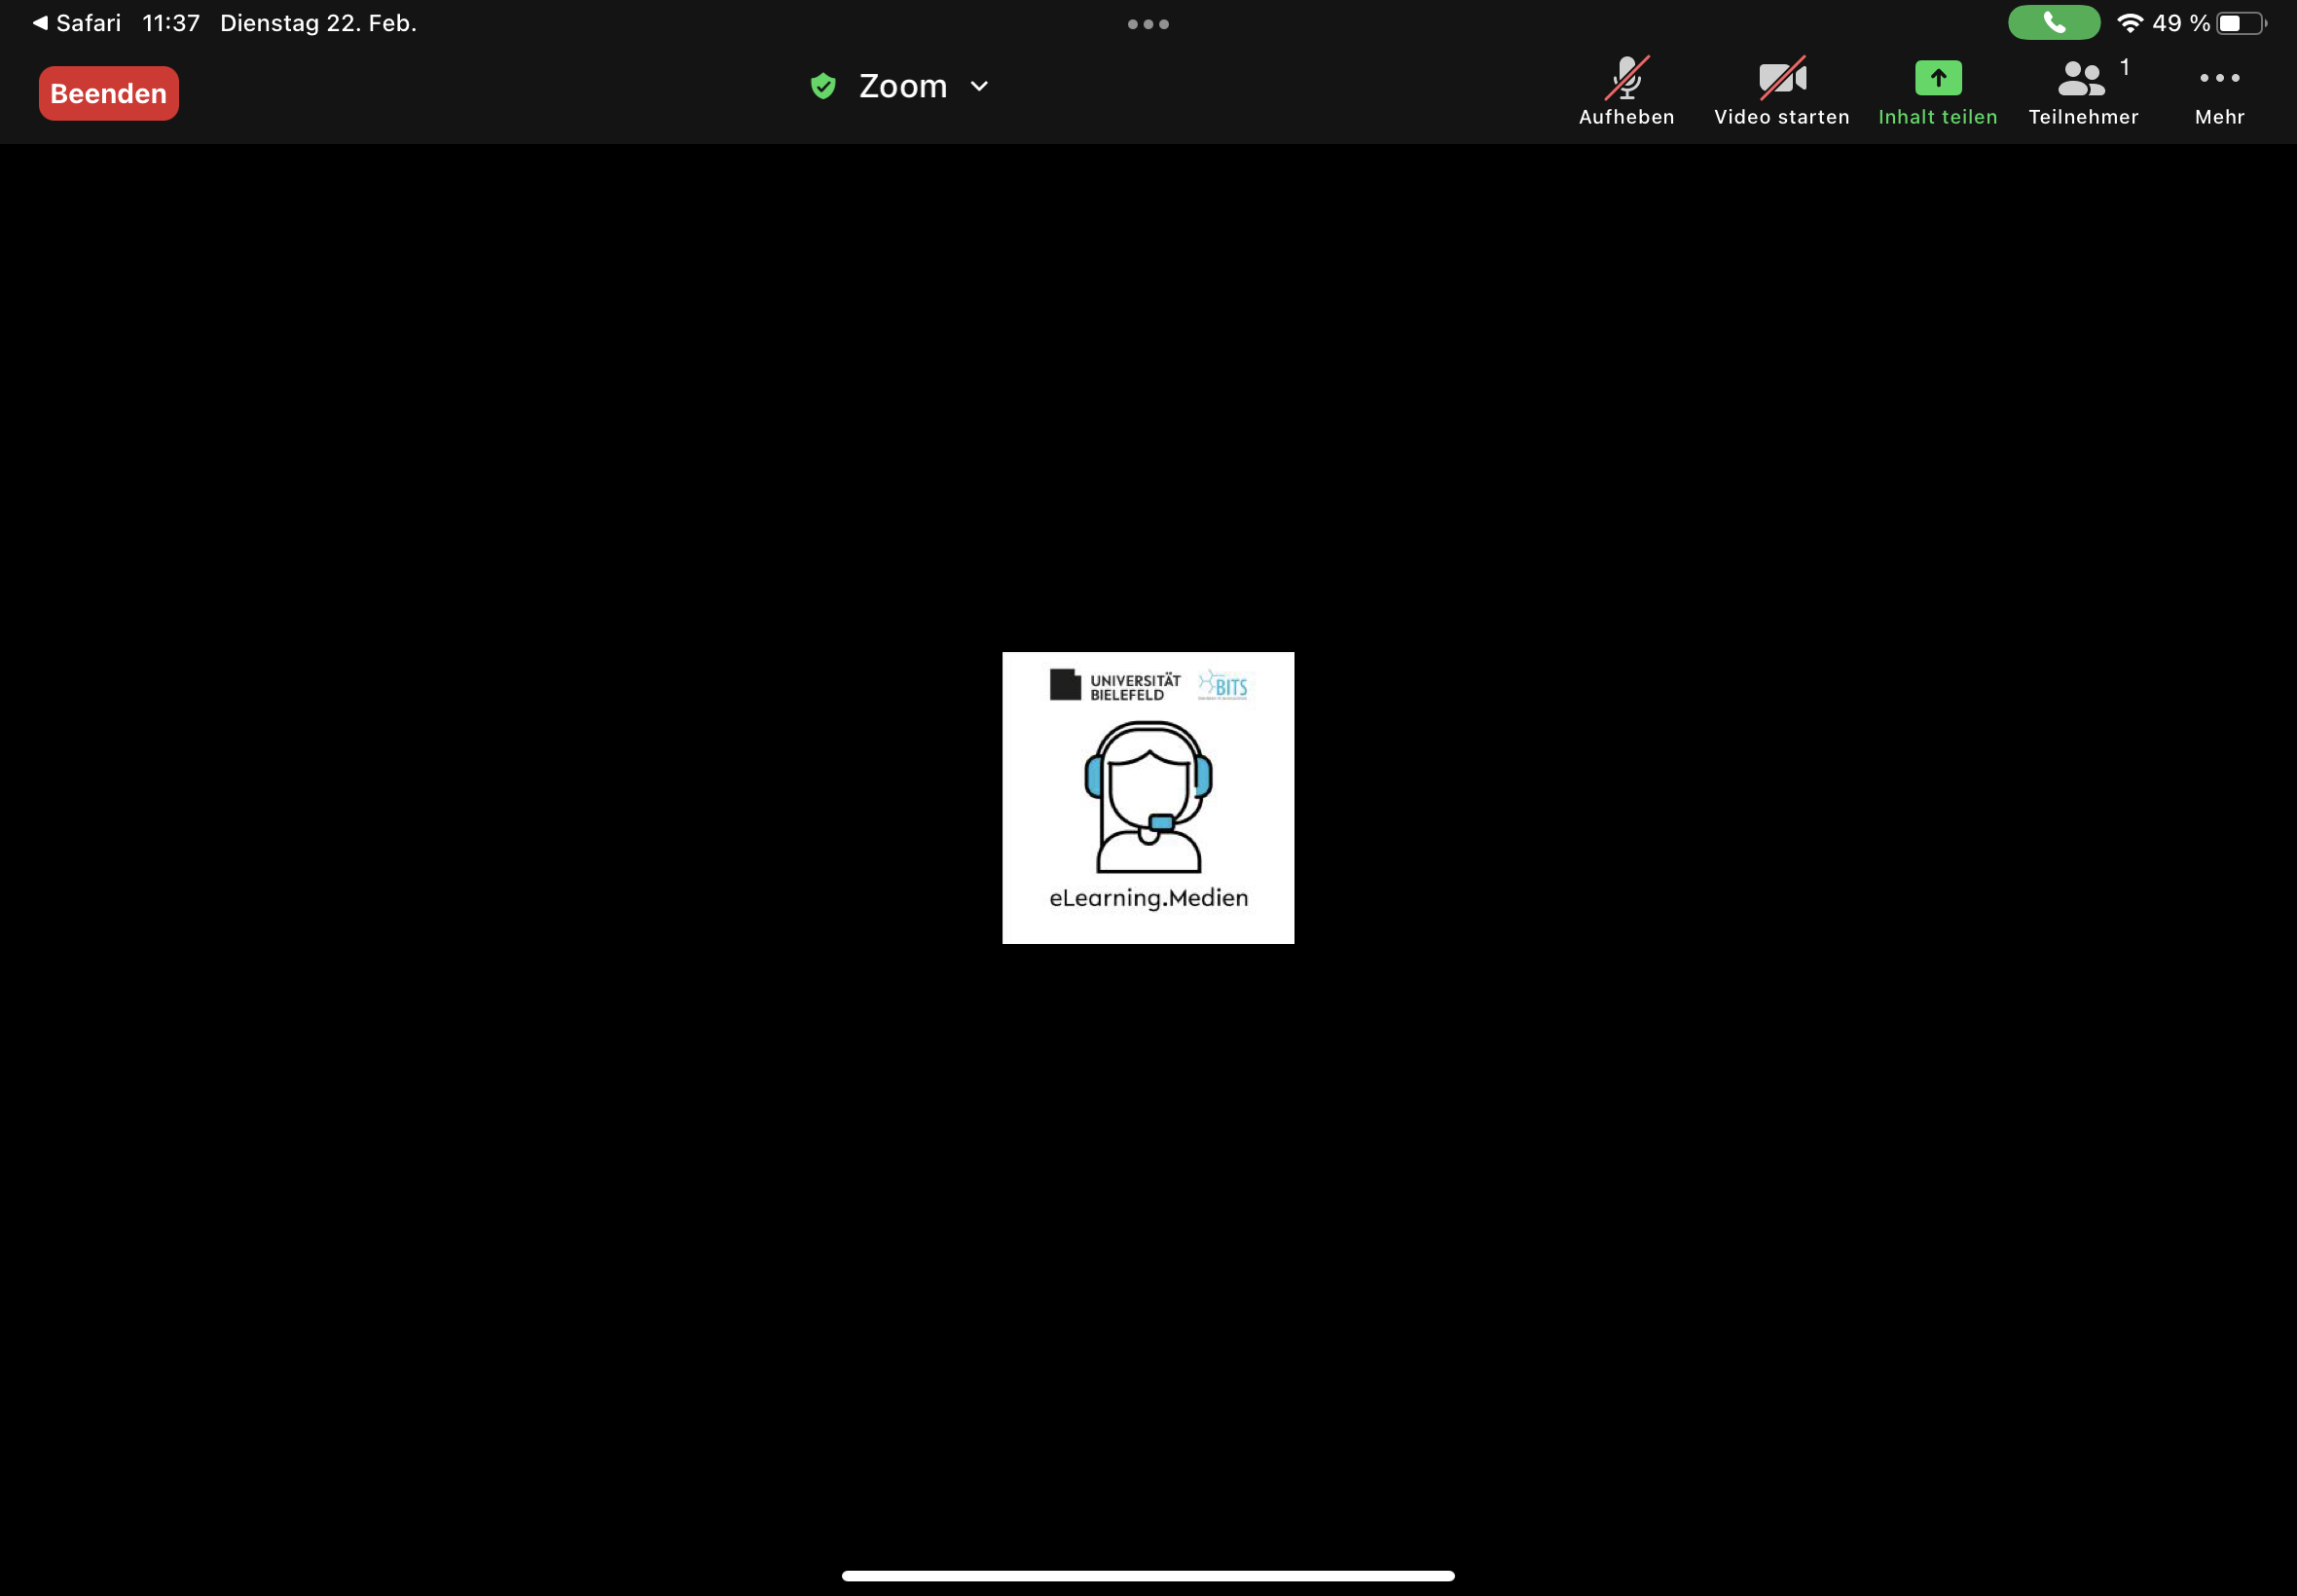The width and height of the screenshot is (2297, 1596).
Task: Share content via Inhalt teilen
Action: point(1937,91)
